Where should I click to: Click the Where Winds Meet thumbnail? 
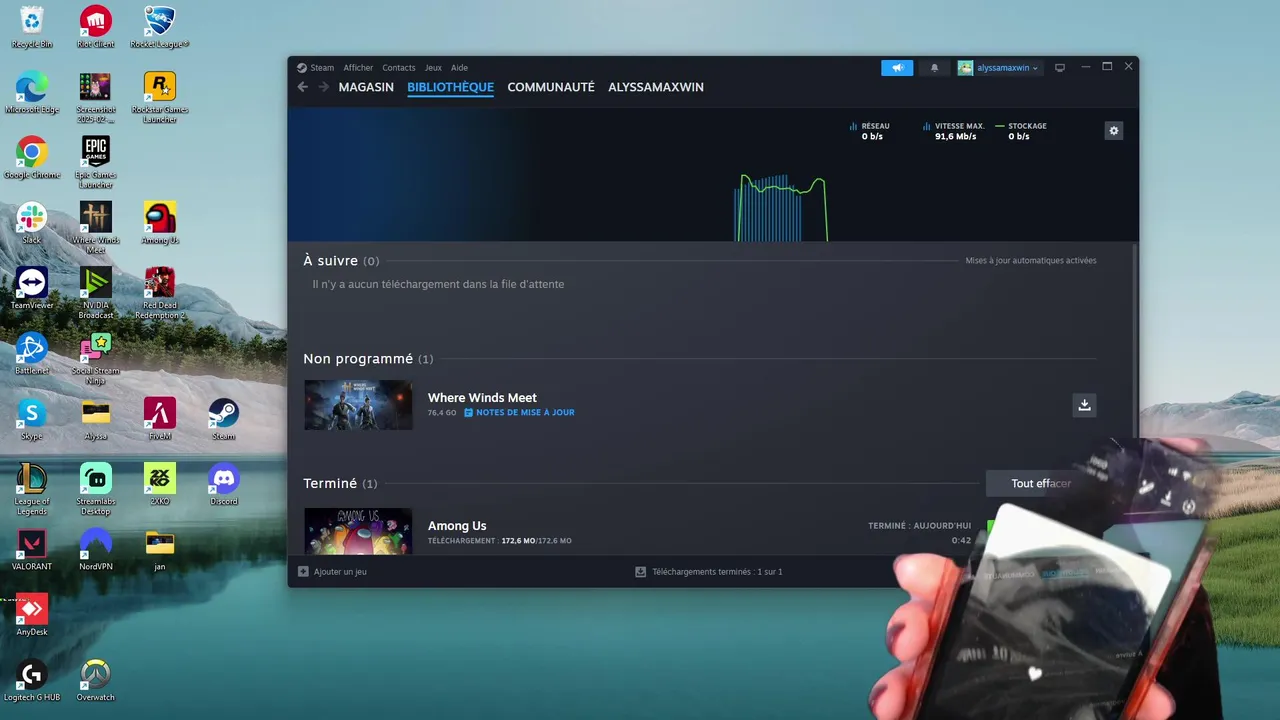pyautogui.click(x=358, y=405)
